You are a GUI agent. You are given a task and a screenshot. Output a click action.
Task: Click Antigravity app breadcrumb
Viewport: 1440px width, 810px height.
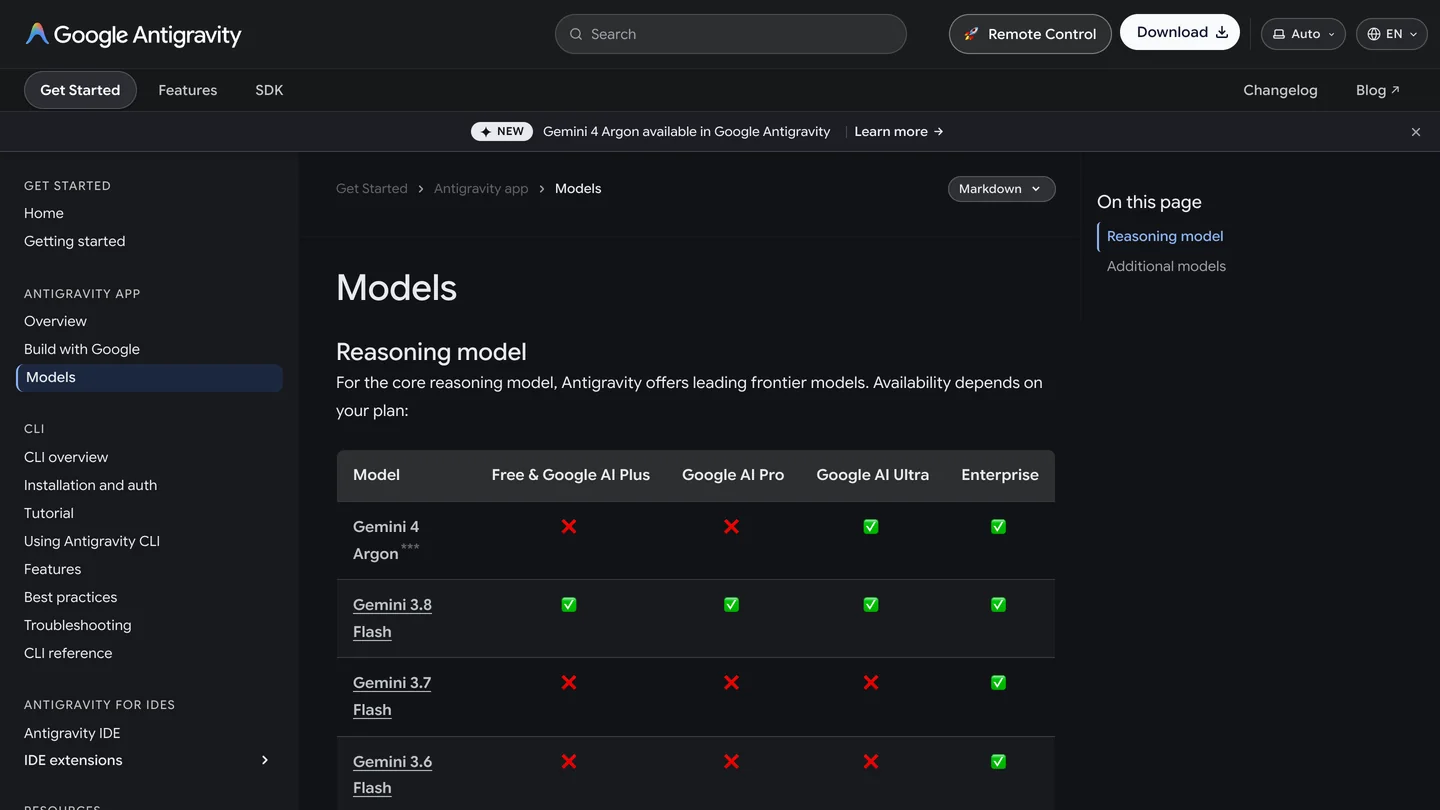click(x=481, y=189)
